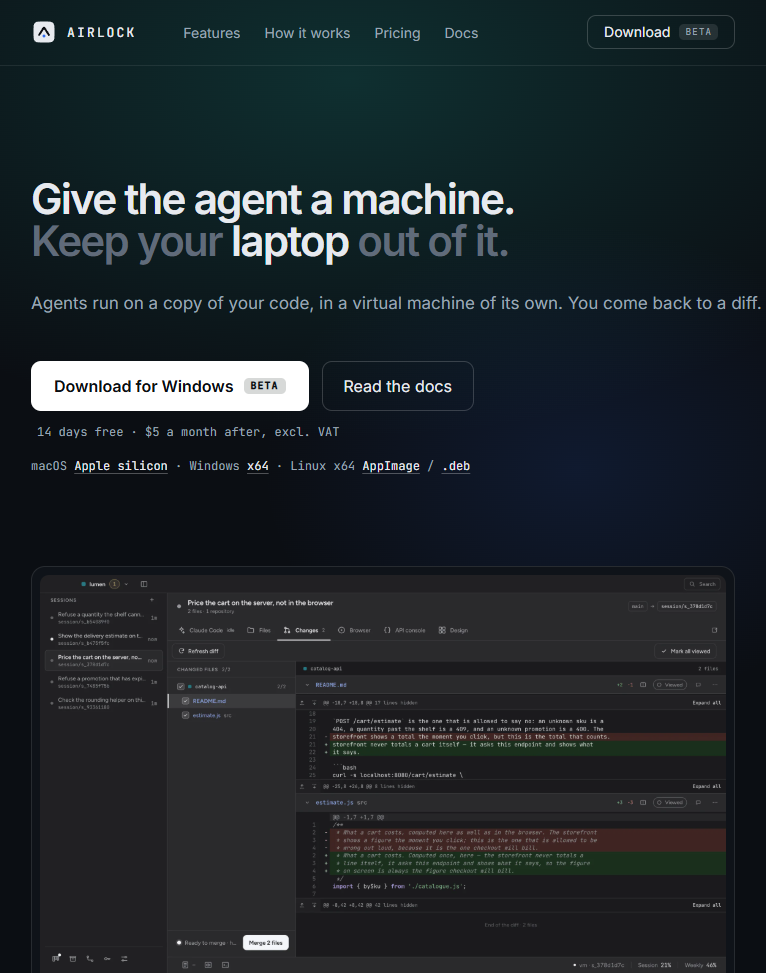Click expand-down icon on '42 lines hidden' row

[x=314, y=905]
